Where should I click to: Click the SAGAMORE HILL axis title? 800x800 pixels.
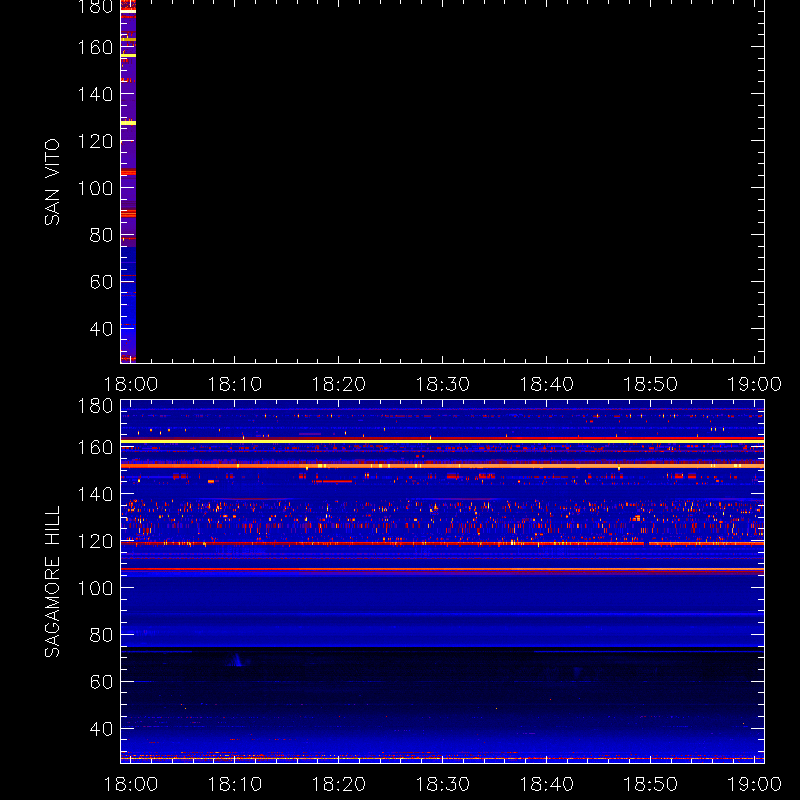53,582
